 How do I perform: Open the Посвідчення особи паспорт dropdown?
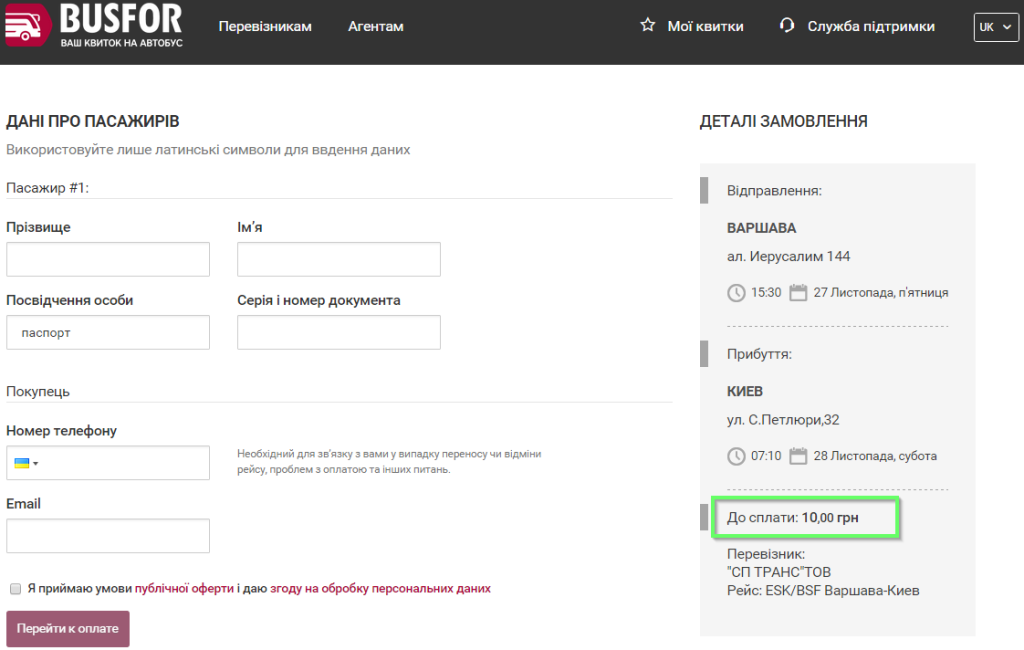108,333
